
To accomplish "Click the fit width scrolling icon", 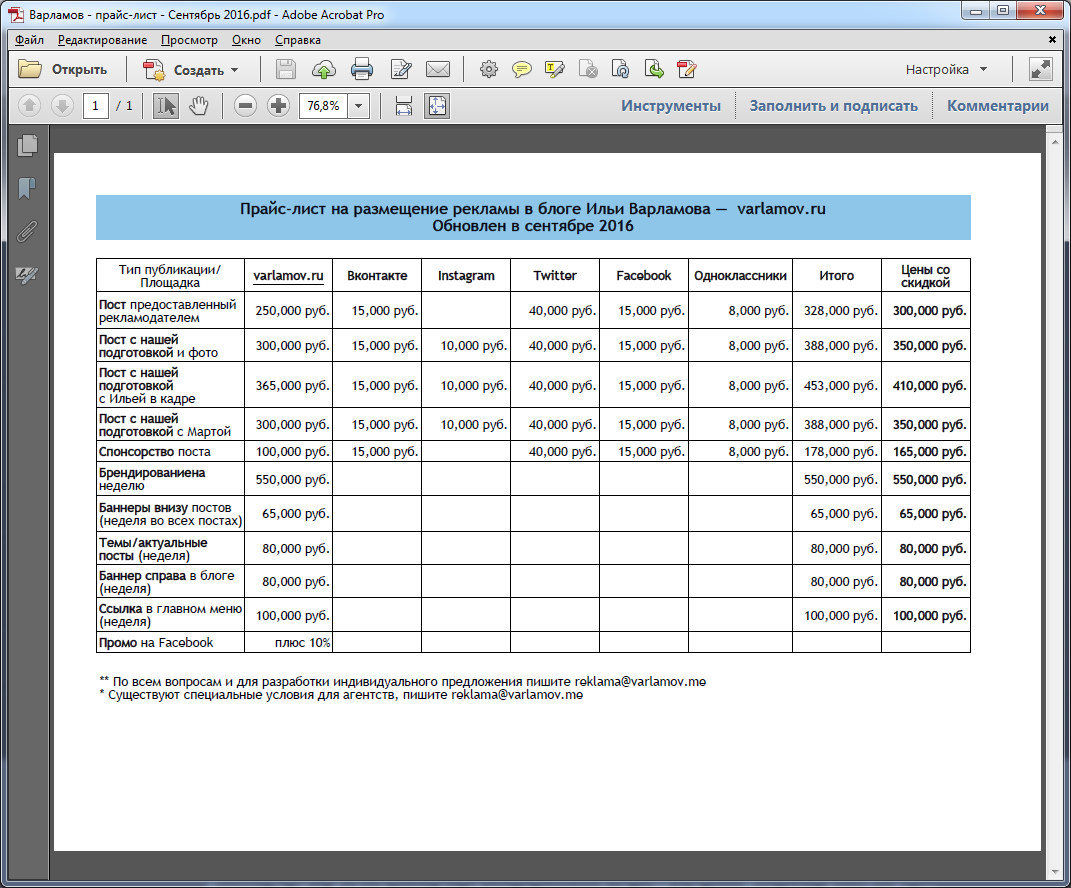I will 404,106.
